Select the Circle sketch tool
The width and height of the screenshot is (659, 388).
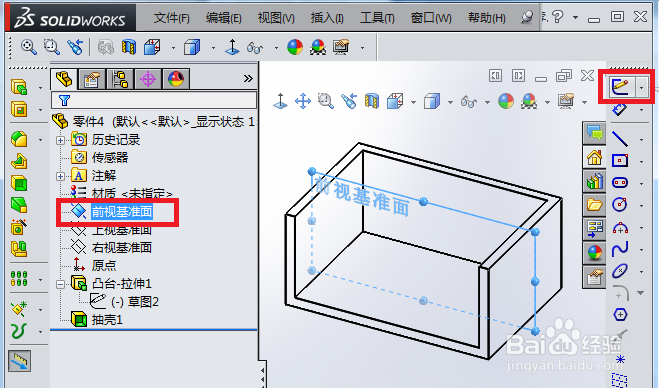pyautogui.click(x=620, y=205)
